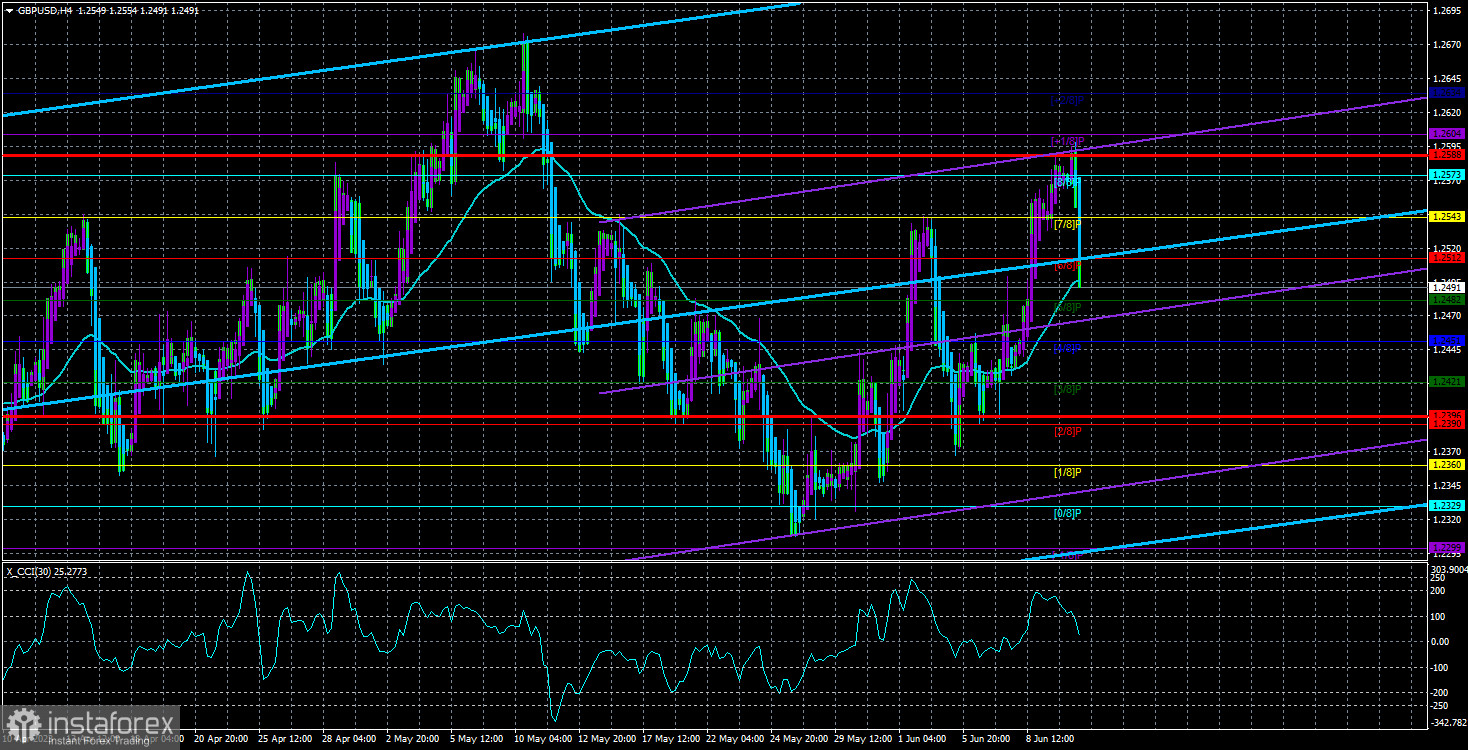Image resolution: width=1468 pixels, height=750 pixels.
Task: Click the 1.2470 price scale value
Action: tap(1447, 316)
